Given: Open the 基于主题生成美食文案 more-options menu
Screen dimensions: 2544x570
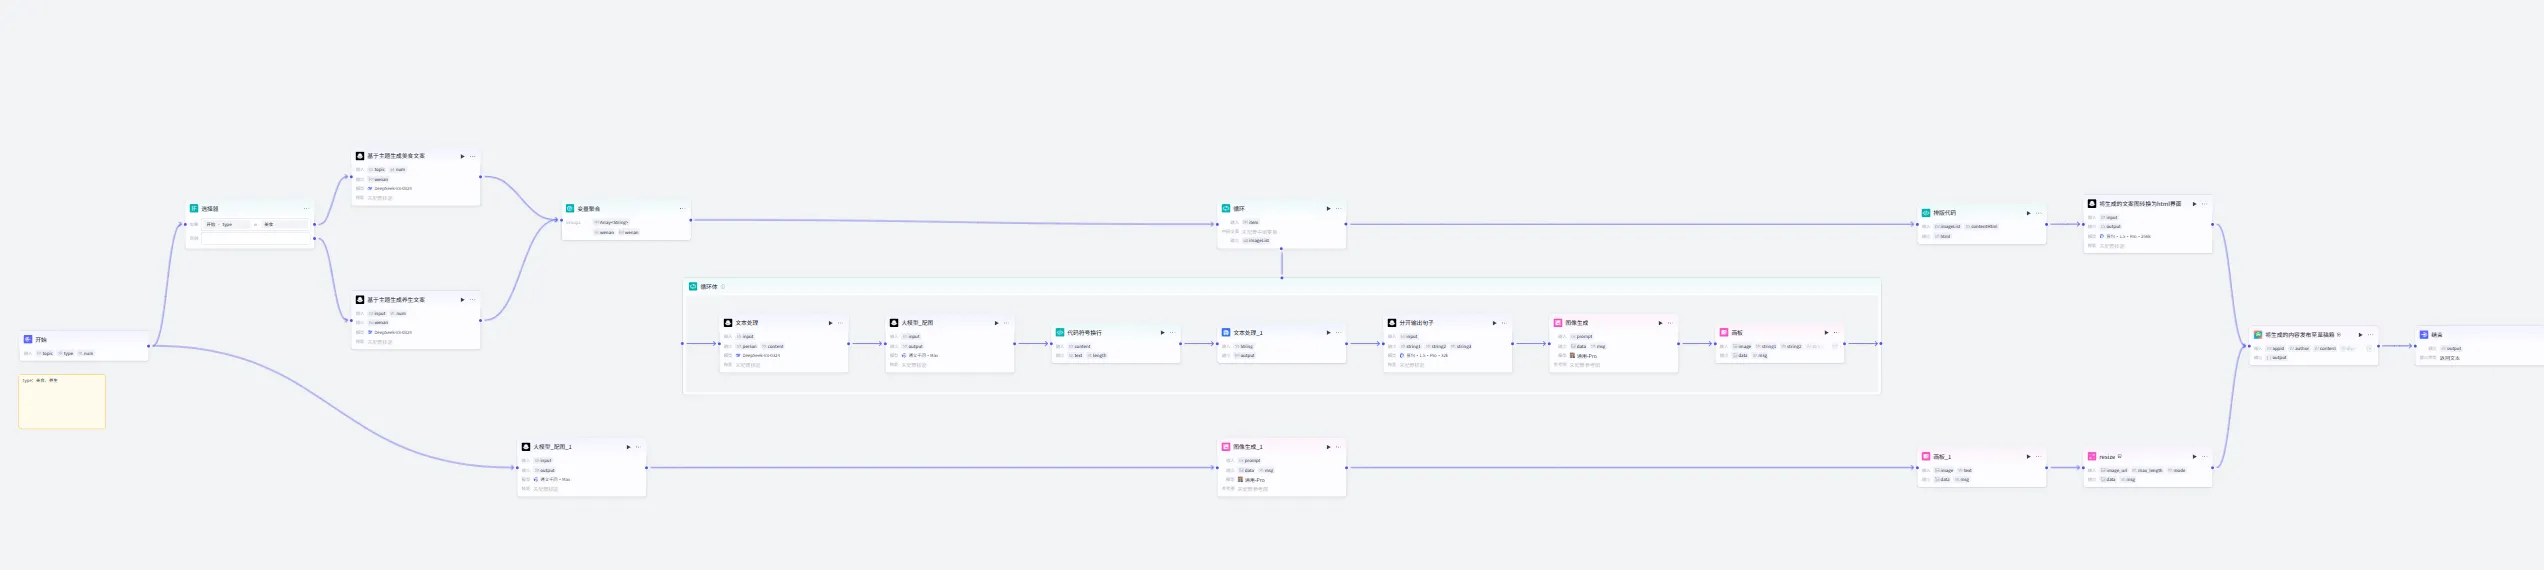Looking at the screenshot, I should coord(472,156).
